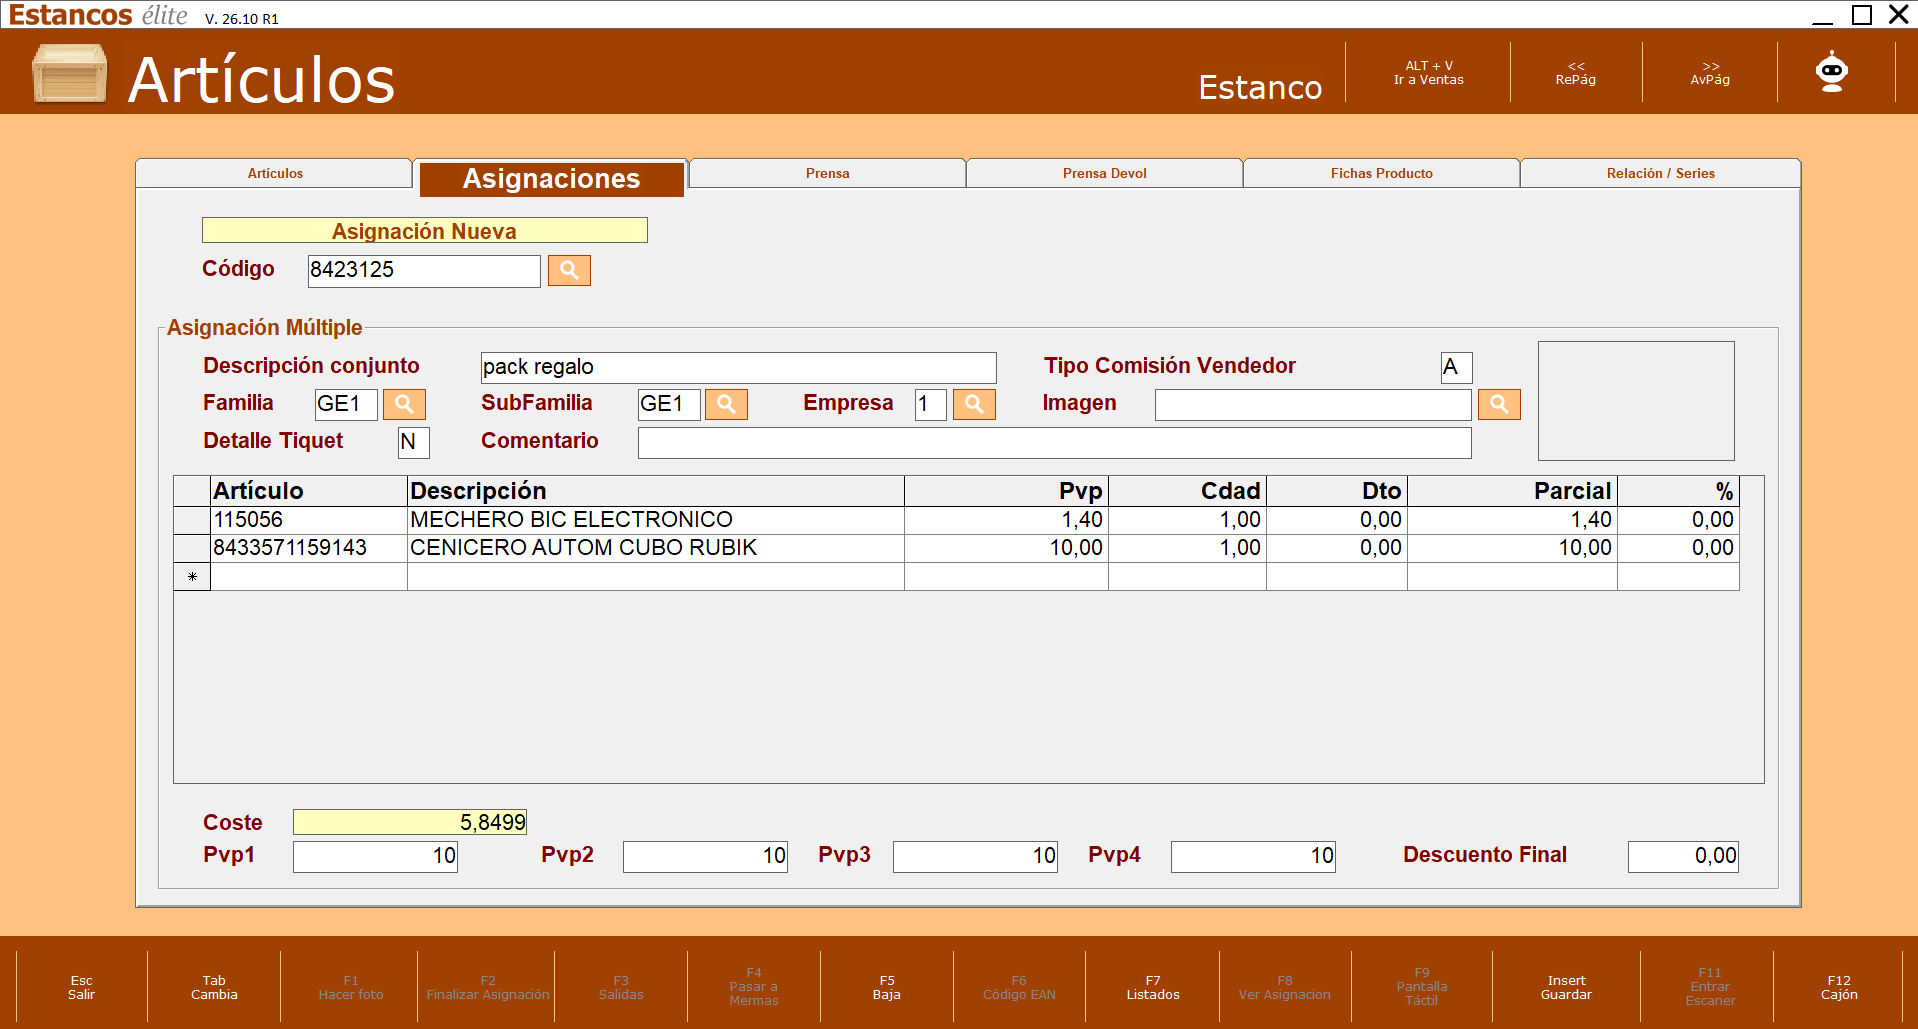Screen dimensions: 1918x1029
Task: Click the AvPág next page button
Action: 1710,73
